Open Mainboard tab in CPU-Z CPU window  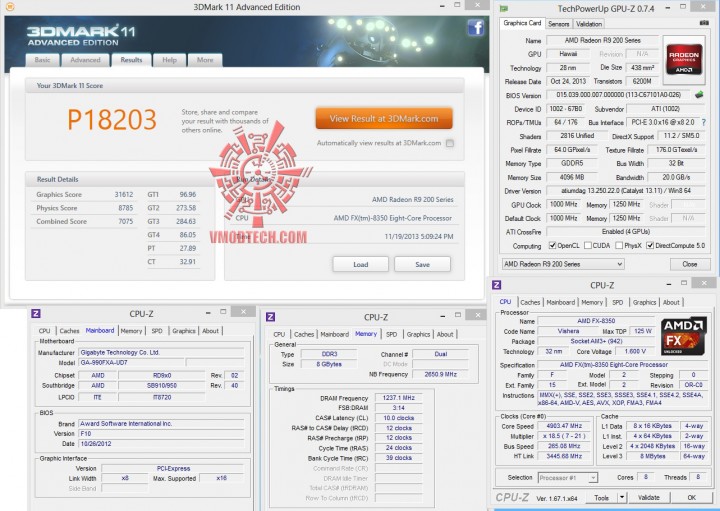[x=560, y=302]
